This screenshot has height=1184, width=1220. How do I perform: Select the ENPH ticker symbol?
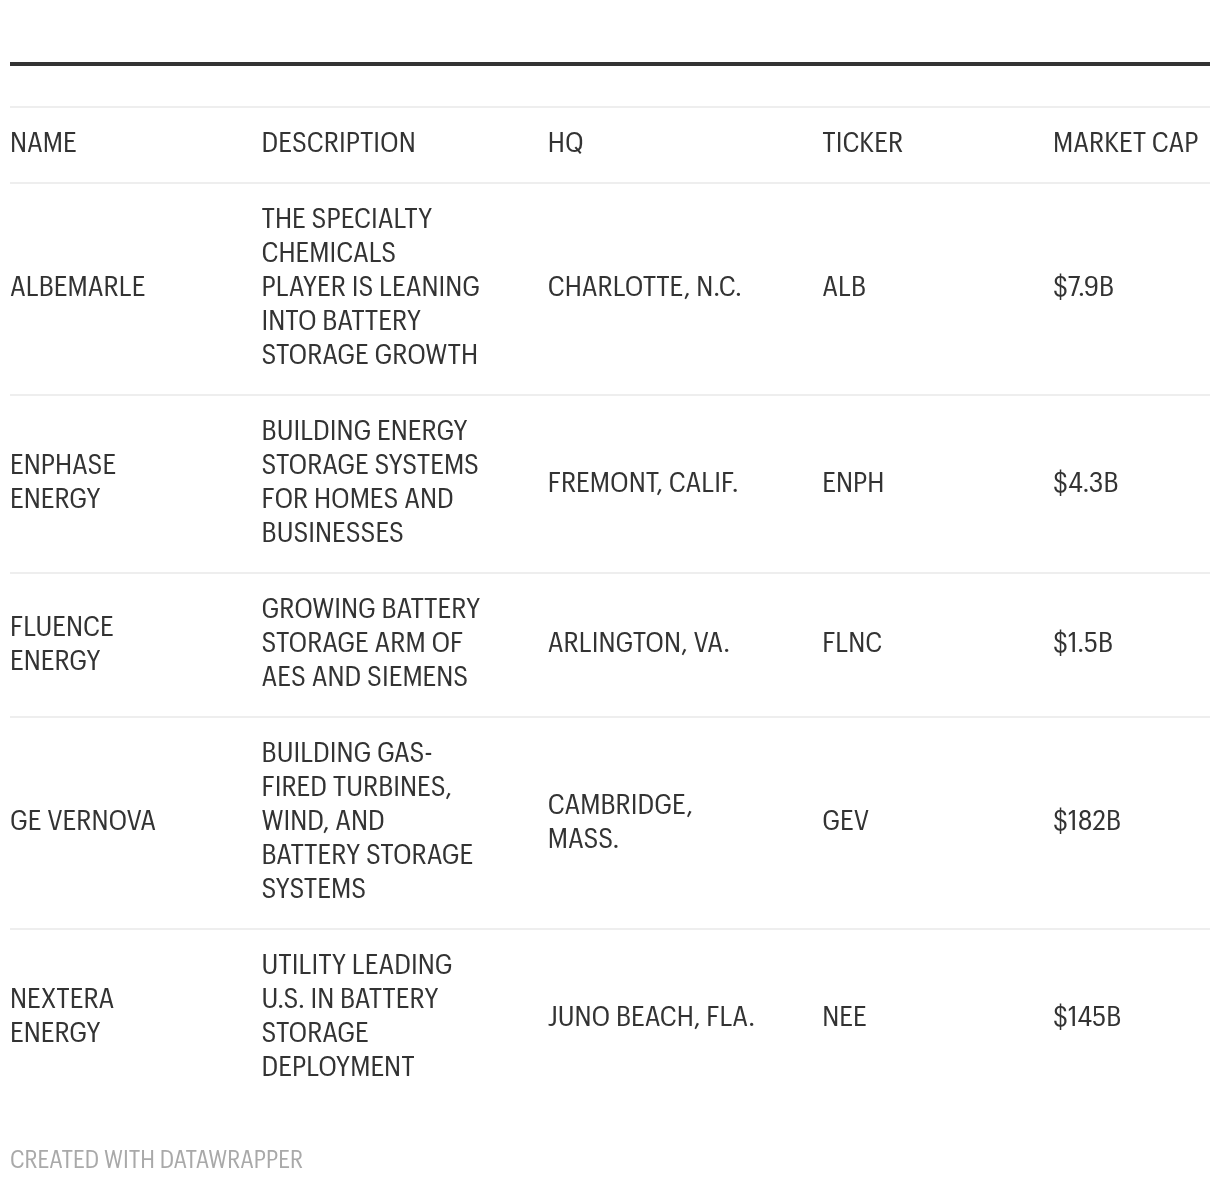click(x=853, y=482)
